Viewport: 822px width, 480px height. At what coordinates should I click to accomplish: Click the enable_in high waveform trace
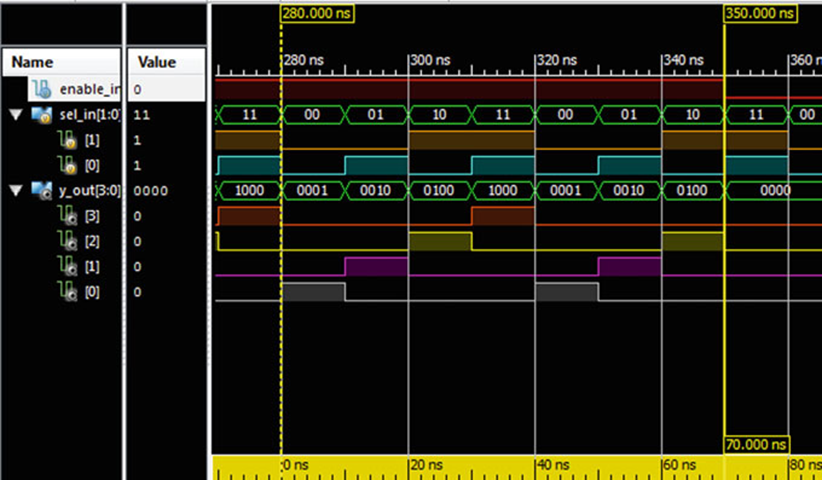tap(469, 89)
